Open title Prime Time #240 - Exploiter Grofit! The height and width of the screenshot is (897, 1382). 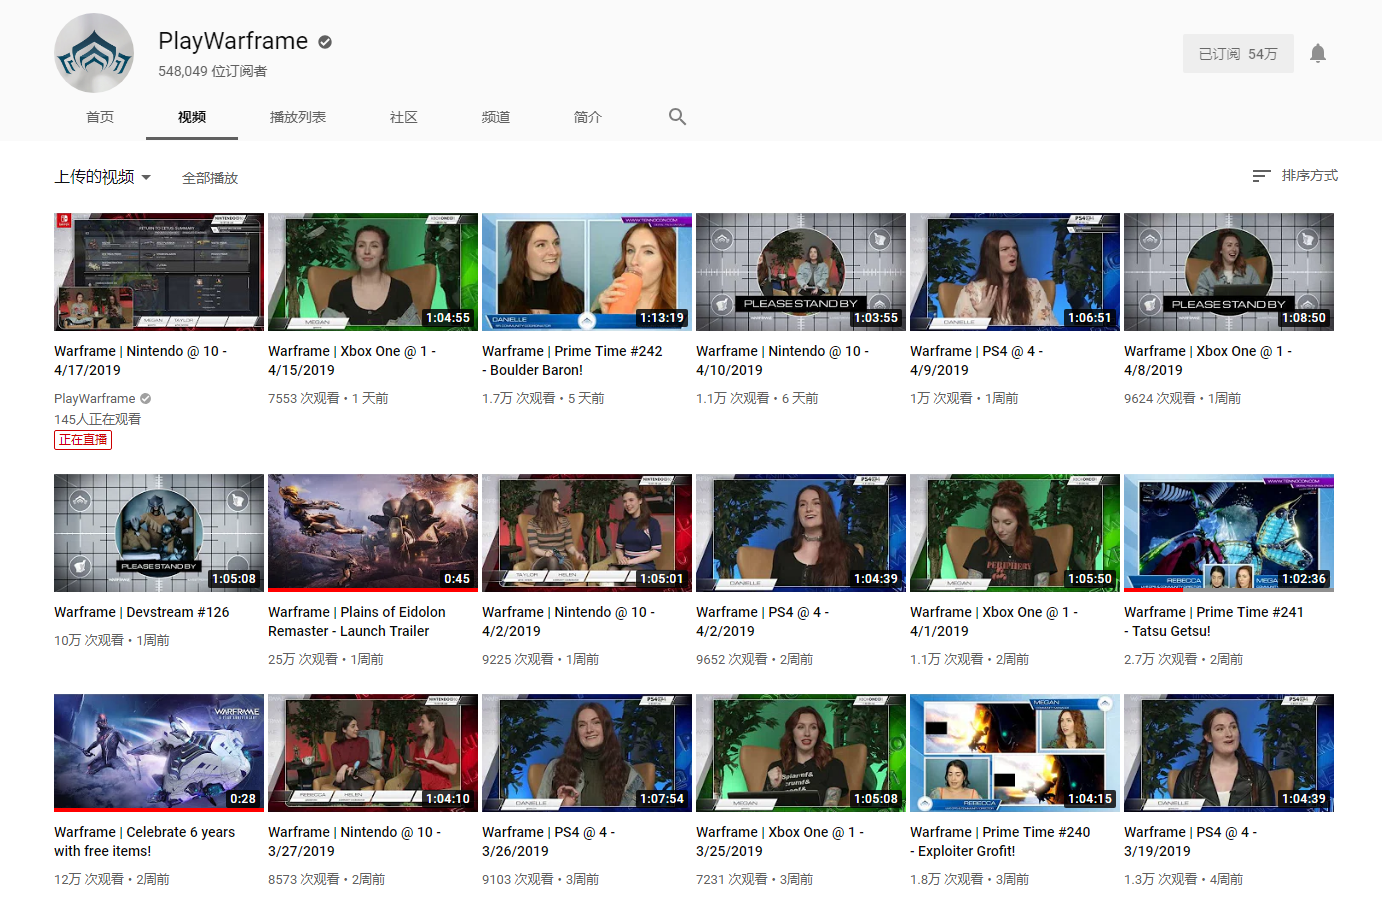(1000, 842)
